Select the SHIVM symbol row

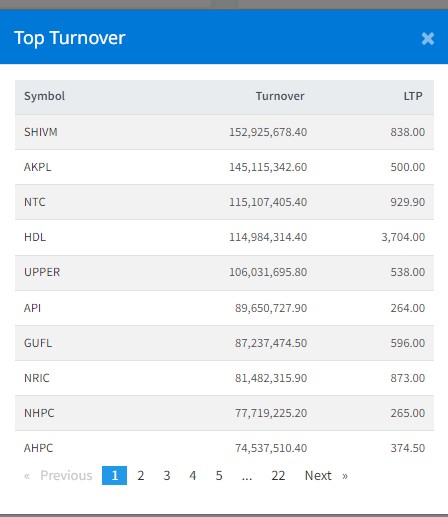coord(224,132)
